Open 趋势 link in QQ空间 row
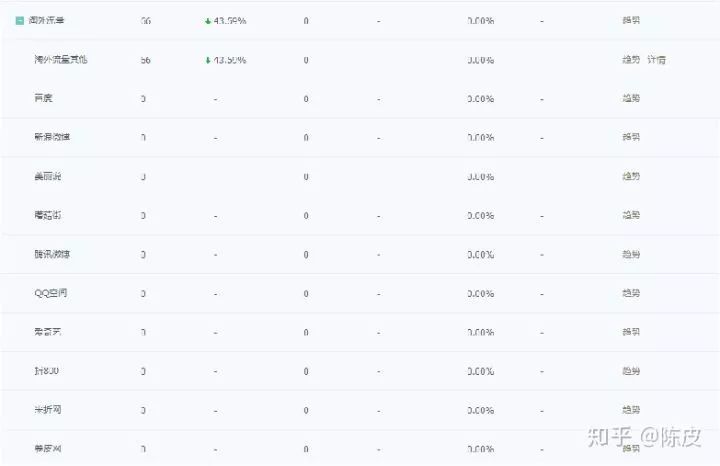 pyautogui.click(x=630, y=293)
